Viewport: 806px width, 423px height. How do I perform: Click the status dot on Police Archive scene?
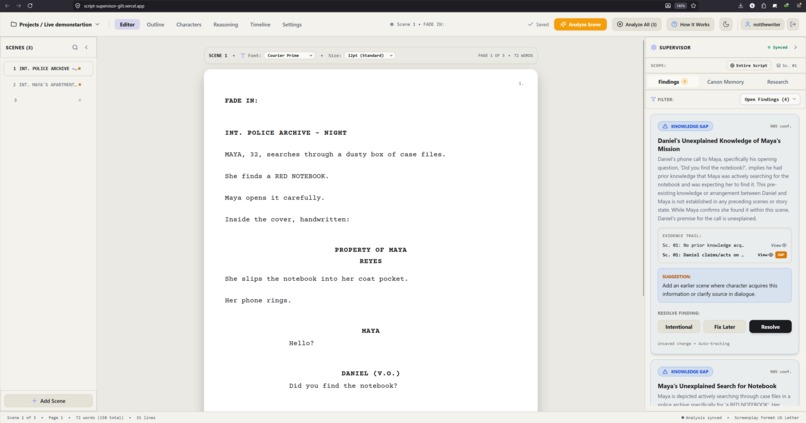[x=79, y=68]
